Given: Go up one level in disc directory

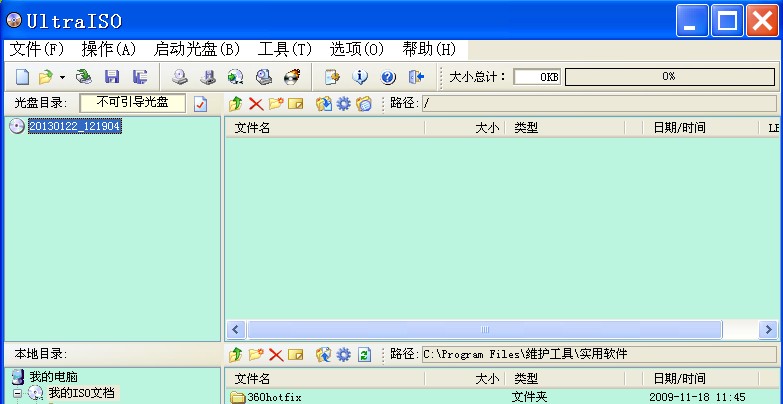Looking at the screenshot, I should click(x=236, y=104).
